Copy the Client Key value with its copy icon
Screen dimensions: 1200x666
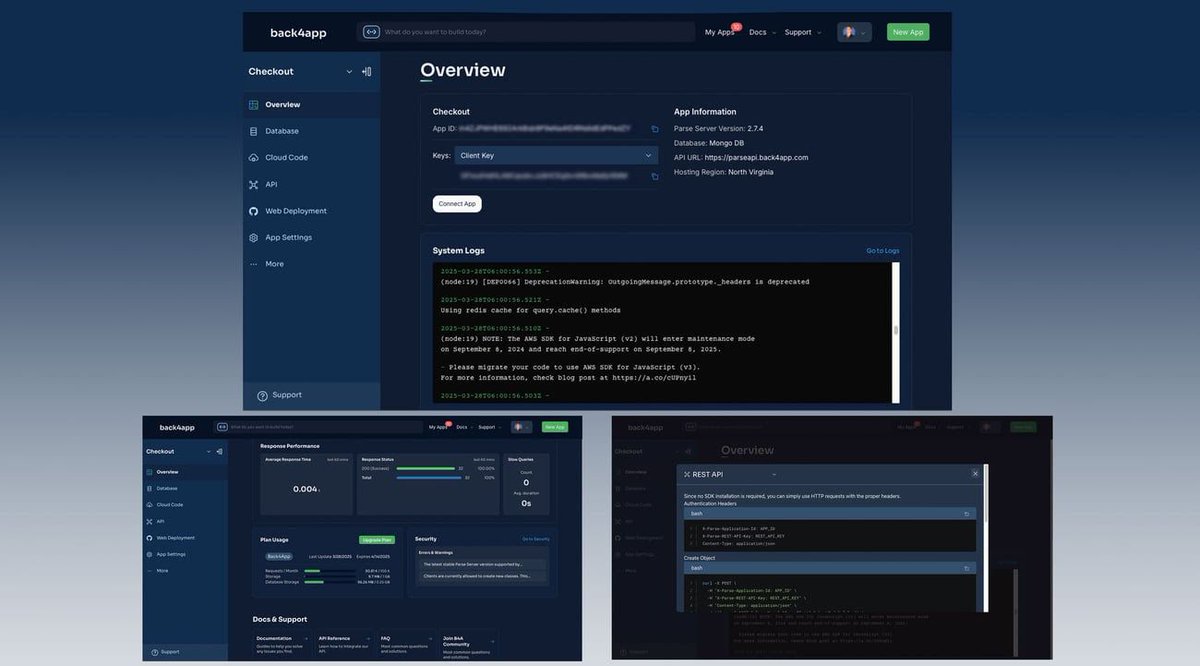655,177
